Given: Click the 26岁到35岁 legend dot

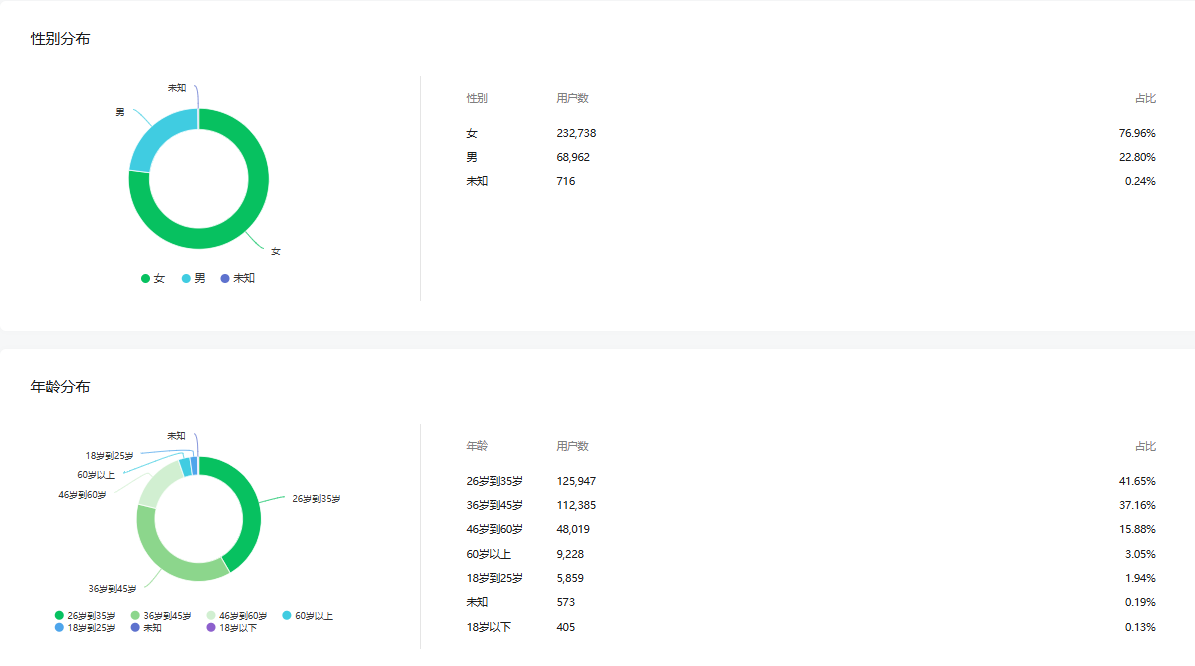Looking at the screenshot, I should tap(59, 615).
